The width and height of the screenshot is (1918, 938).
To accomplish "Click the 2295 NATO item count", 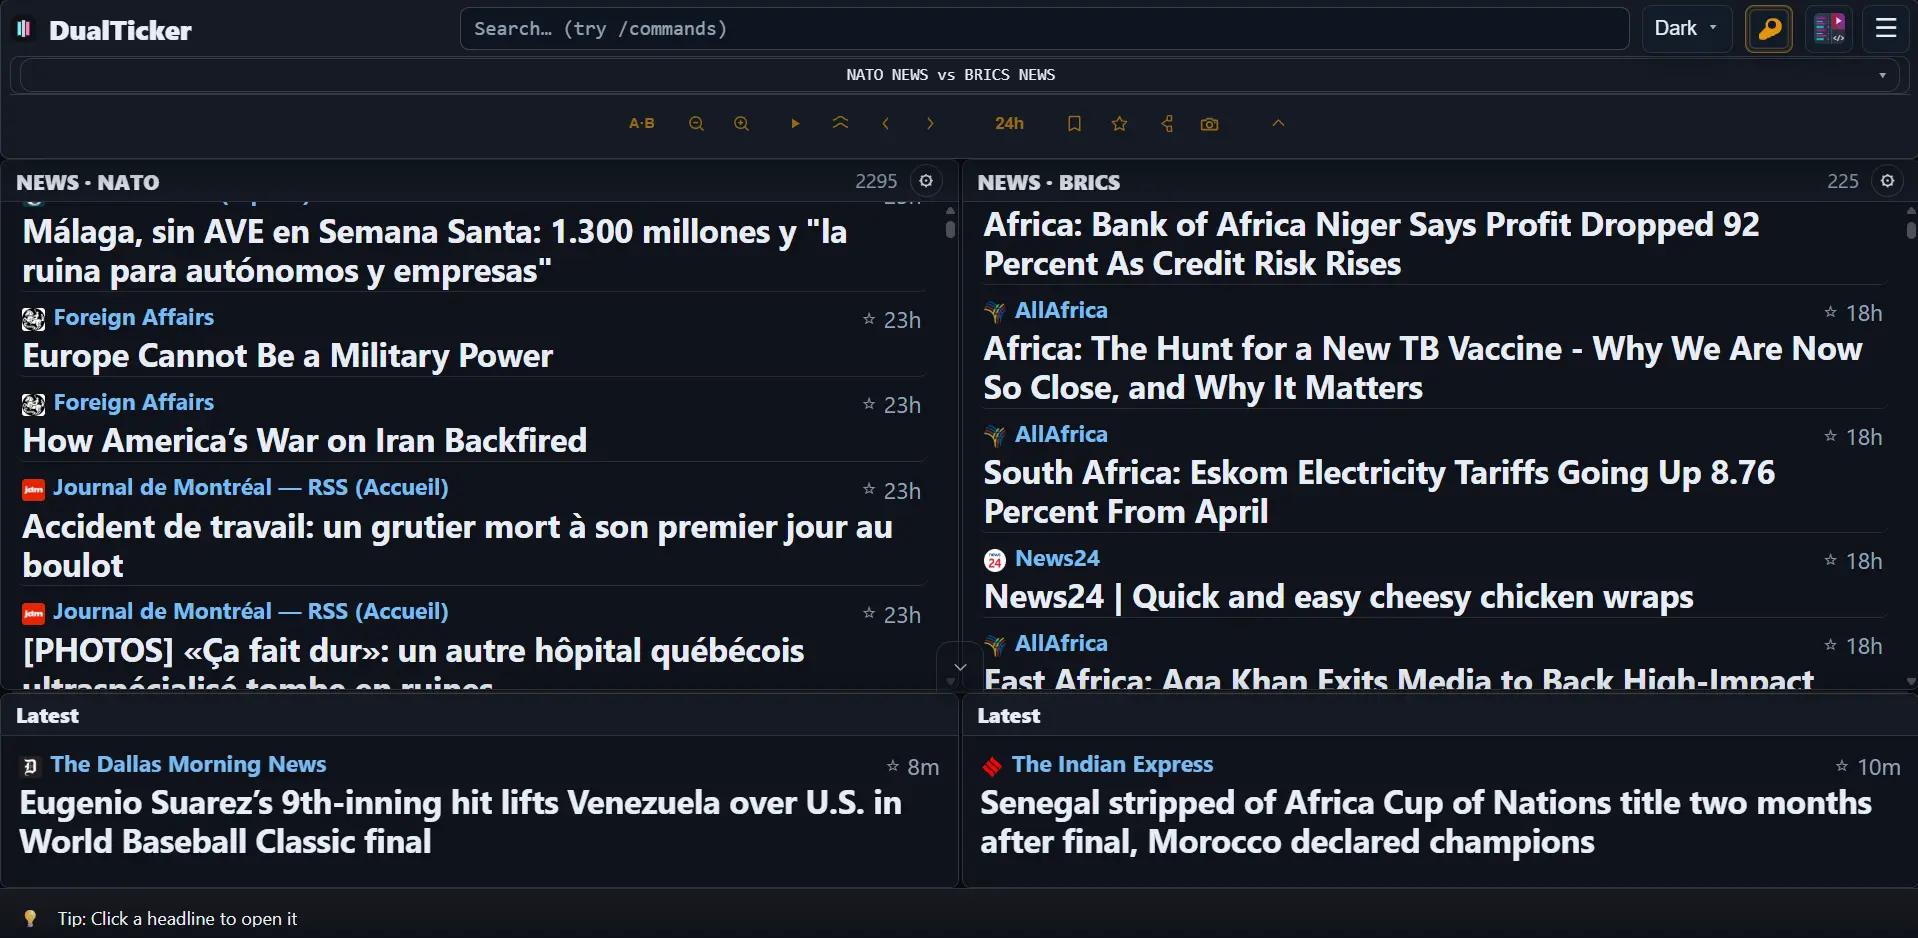I will click(876, 182).
